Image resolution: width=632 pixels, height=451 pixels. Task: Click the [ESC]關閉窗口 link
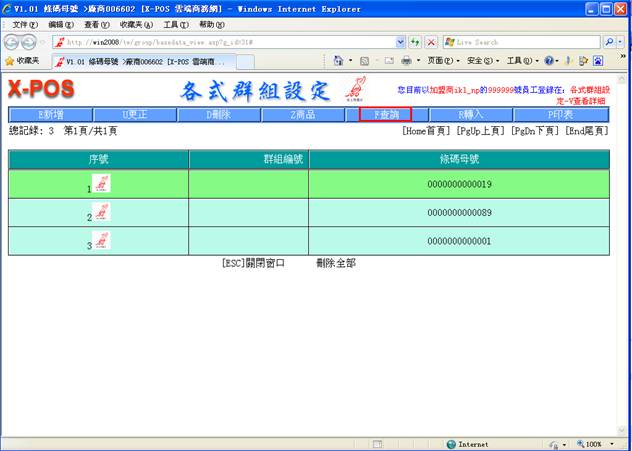pyautogui.click(x=253, y=263)
